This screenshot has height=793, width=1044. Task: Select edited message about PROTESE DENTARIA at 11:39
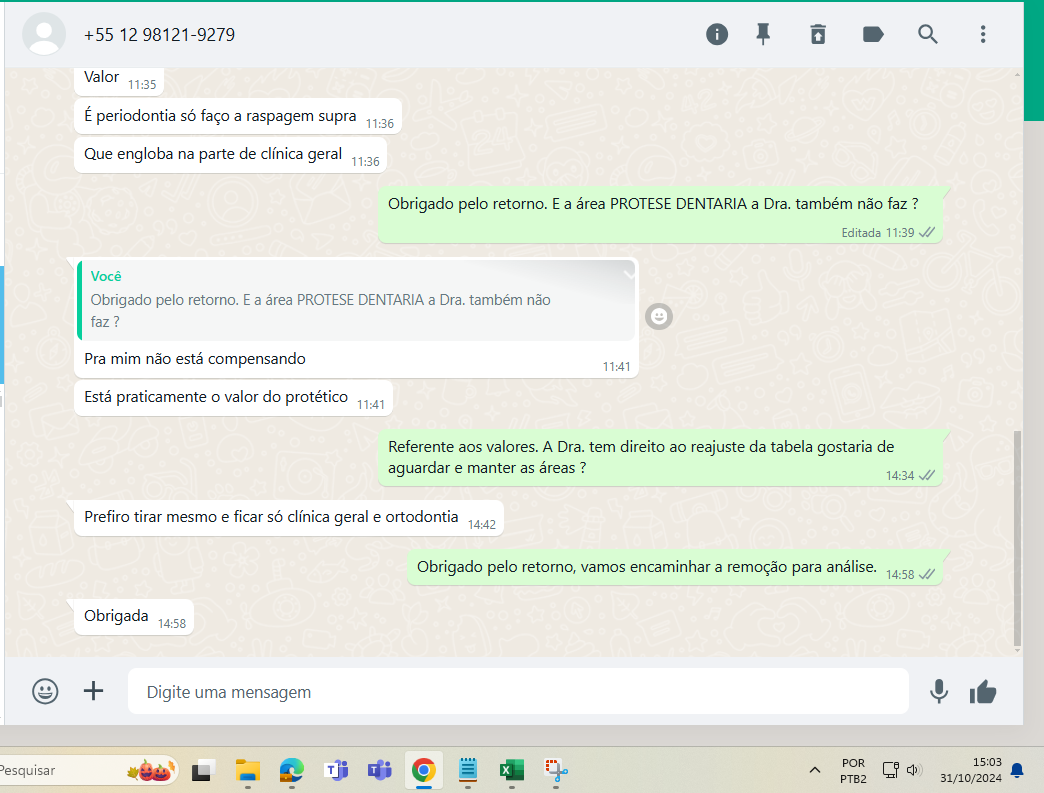click(x=660, y=215)
